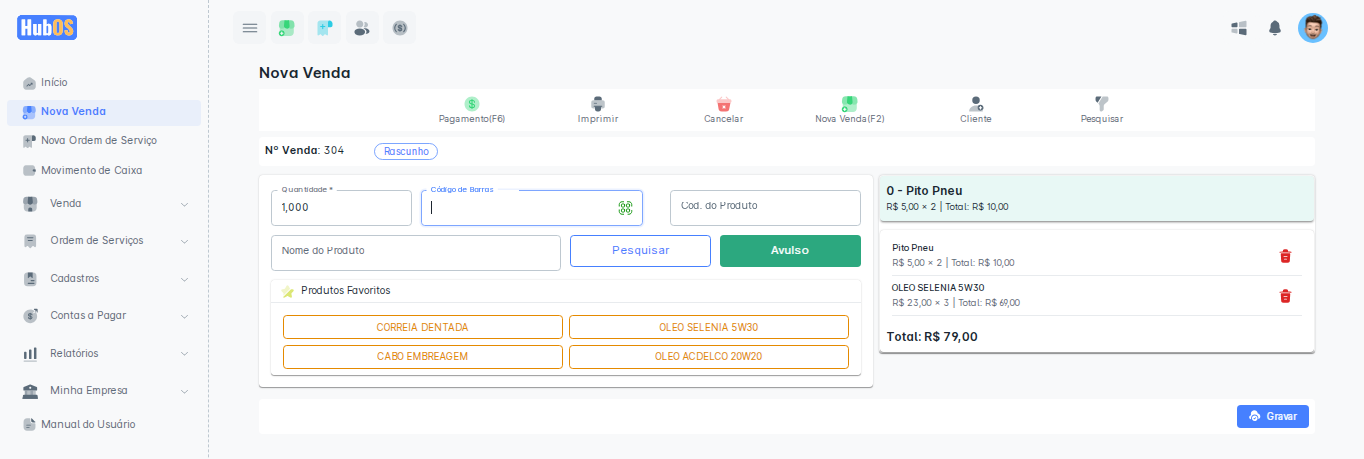Expand the Venda sidebar menu
Screen dimensions: 1364x459
(x=104, y=204)
